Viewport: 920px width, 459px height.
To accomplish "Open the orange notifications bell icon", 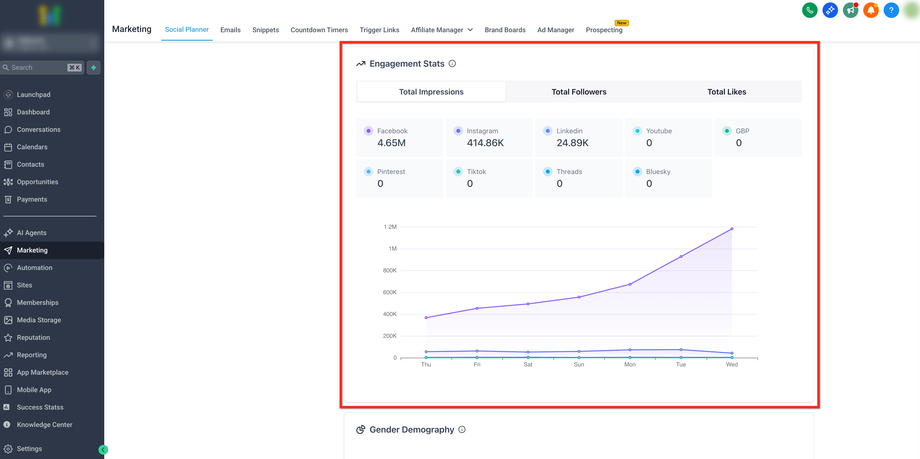I will tap(871, 10).
